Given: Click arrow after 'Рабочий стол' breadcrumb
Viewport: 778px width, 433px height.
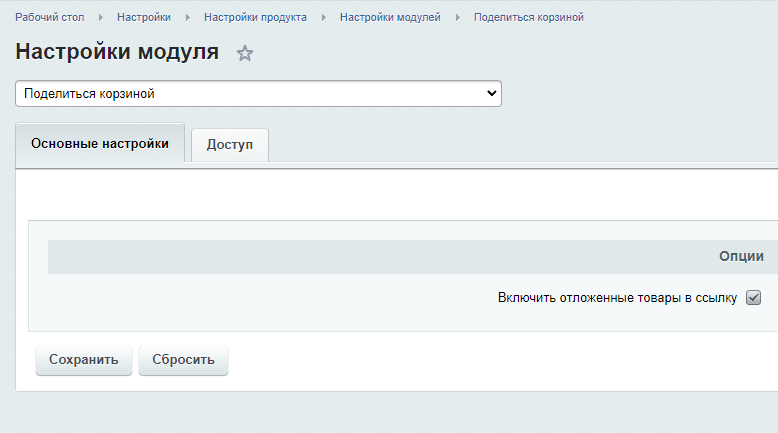Looking at the screenshot, I should pyautogui.click(x=101, y=18).
